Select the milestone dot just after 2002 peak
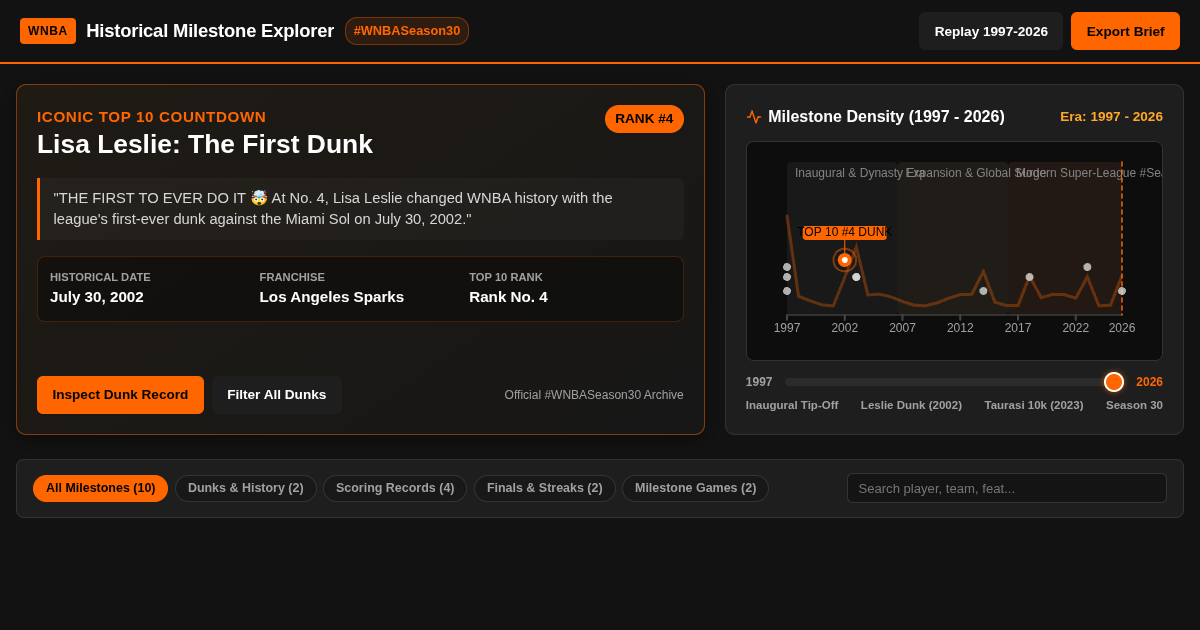This screenshot has width=1200, height=630. click(x=856, y=277)
